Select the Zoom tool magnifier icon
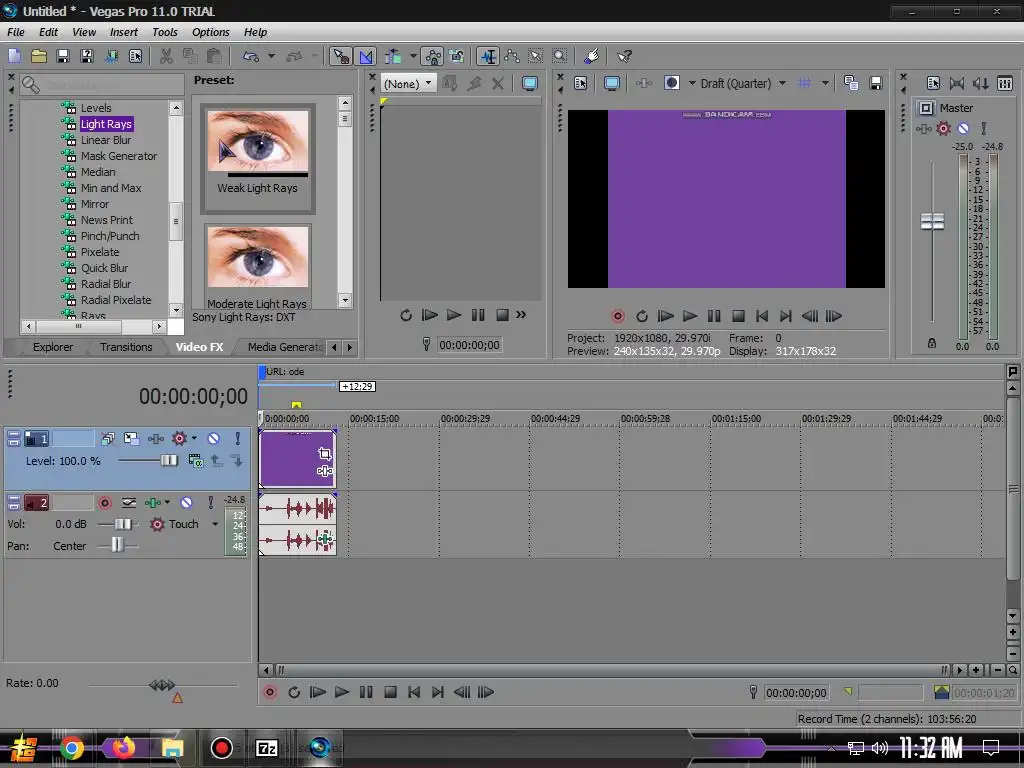The width and height of the screenshot is (1024, 768). coord(560,56)
